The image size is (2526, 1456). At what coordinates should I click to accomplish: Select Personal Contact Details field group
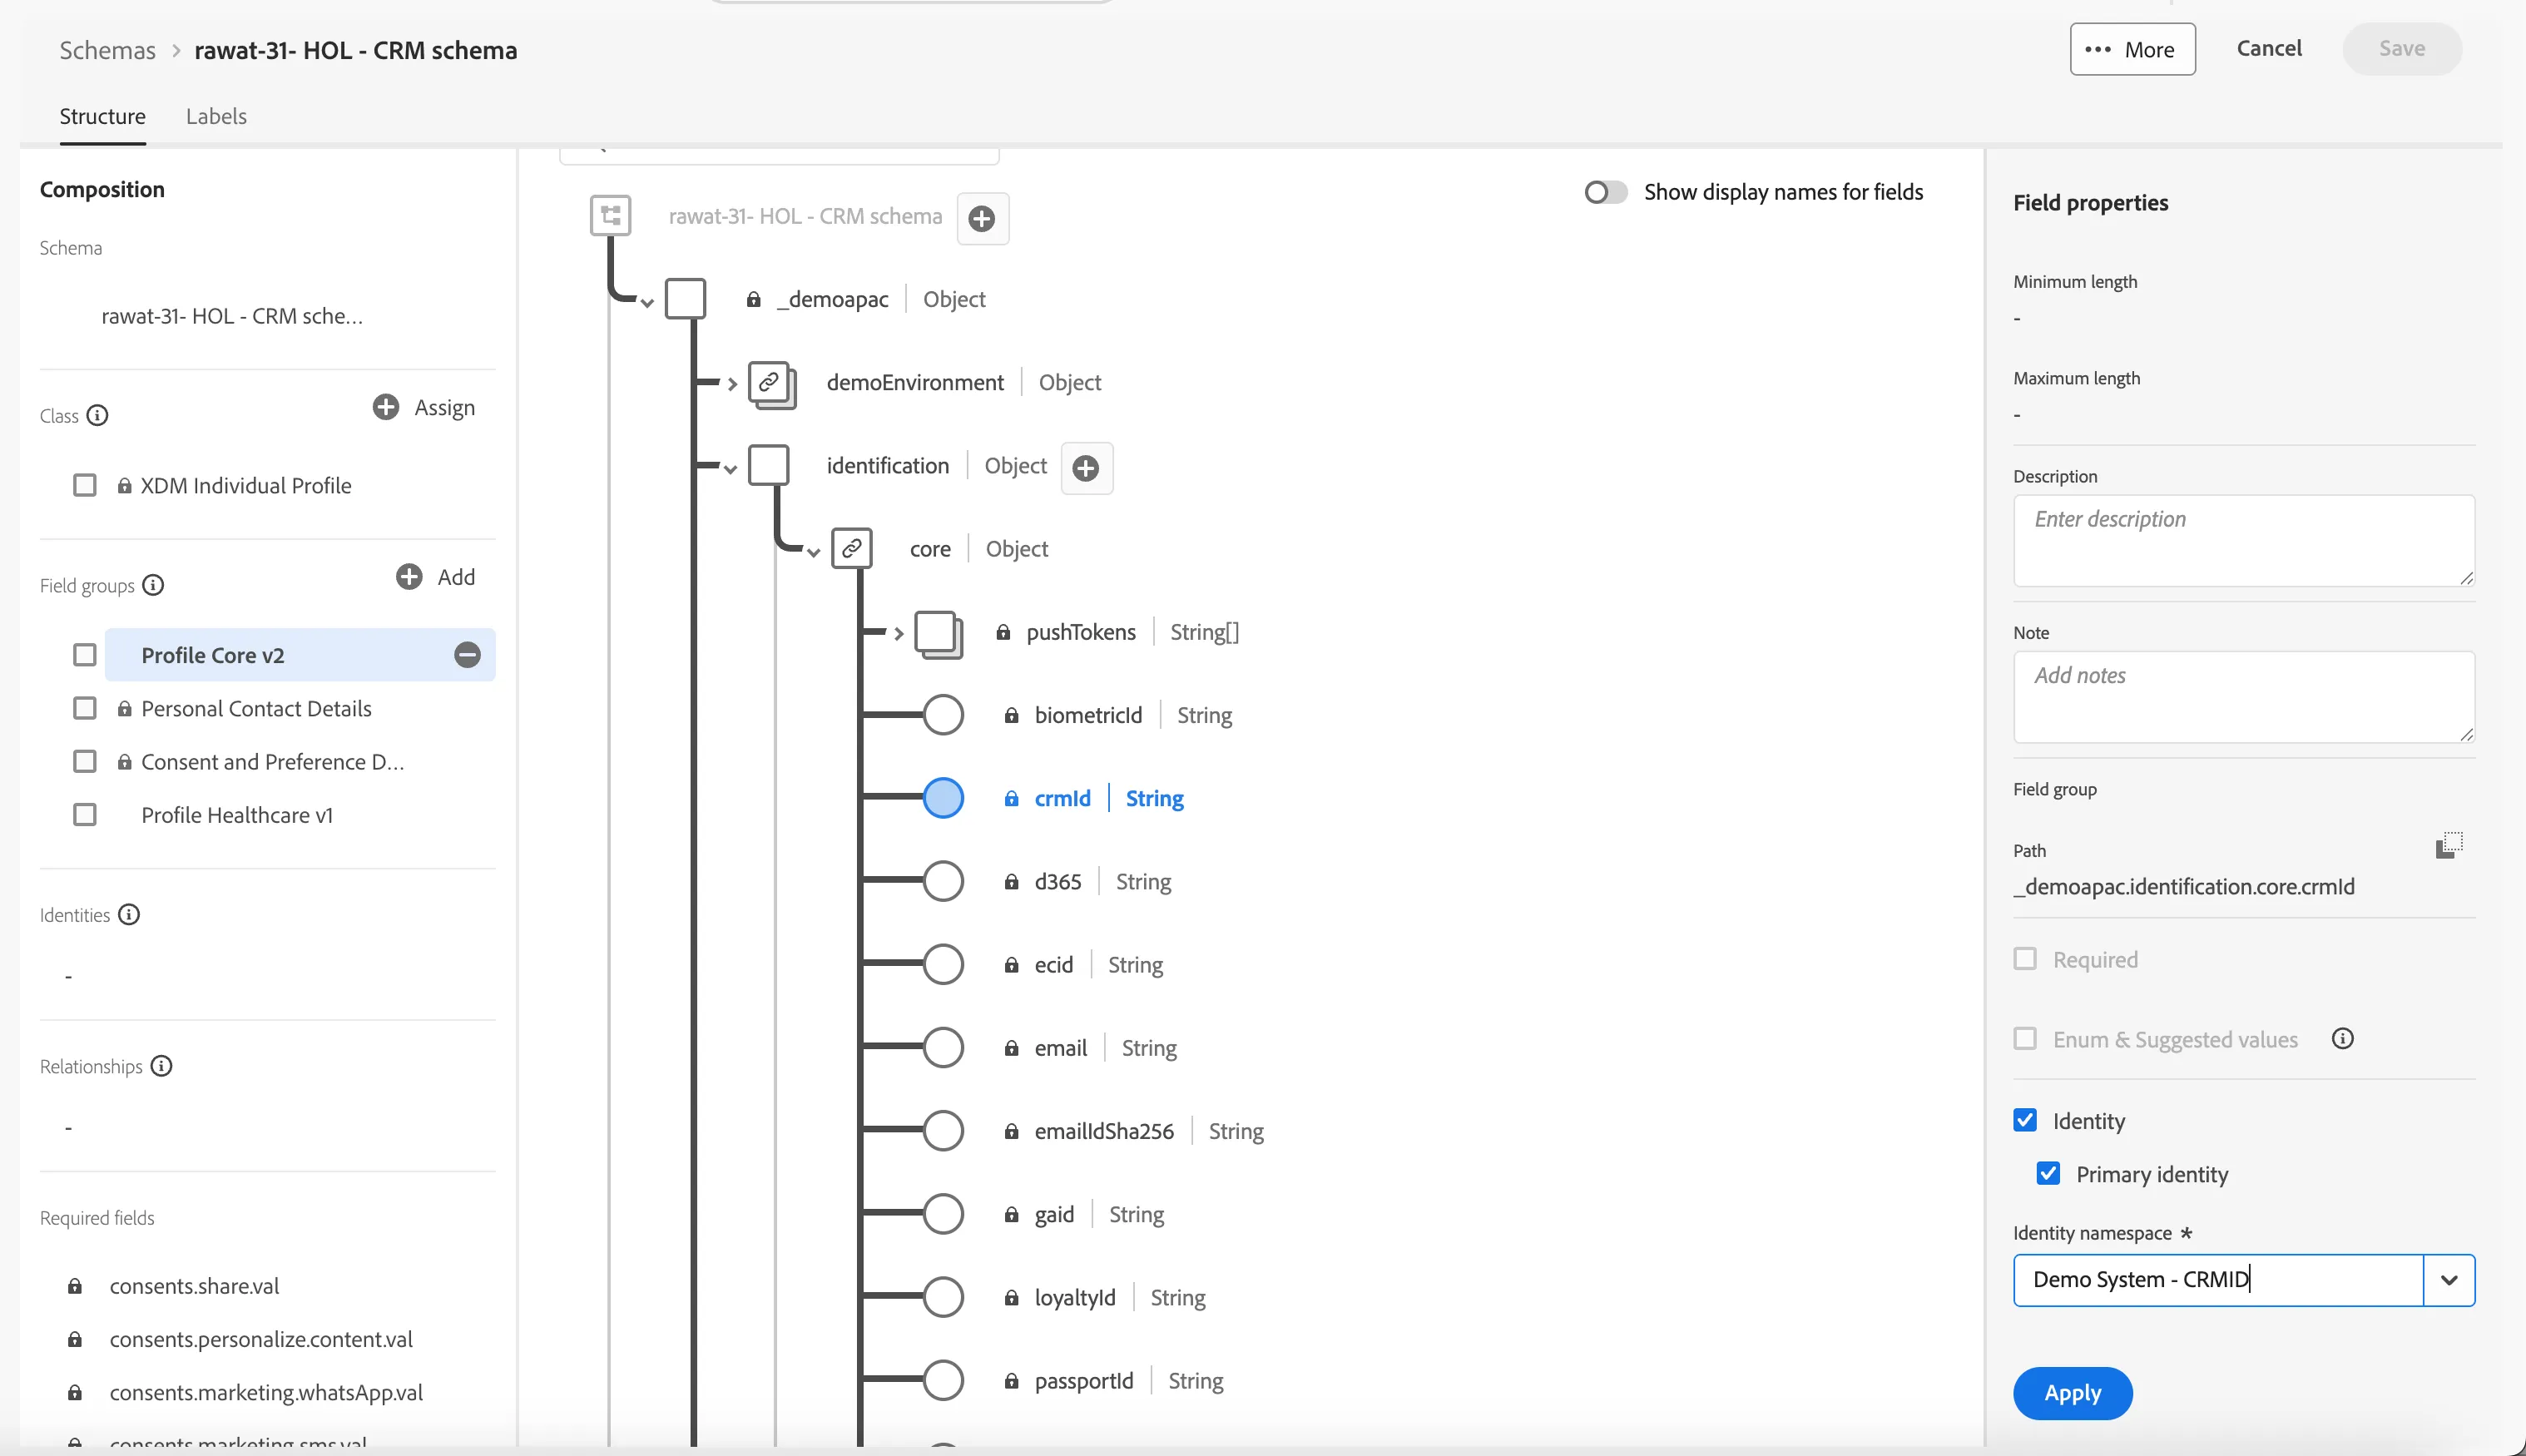(256, 708)
